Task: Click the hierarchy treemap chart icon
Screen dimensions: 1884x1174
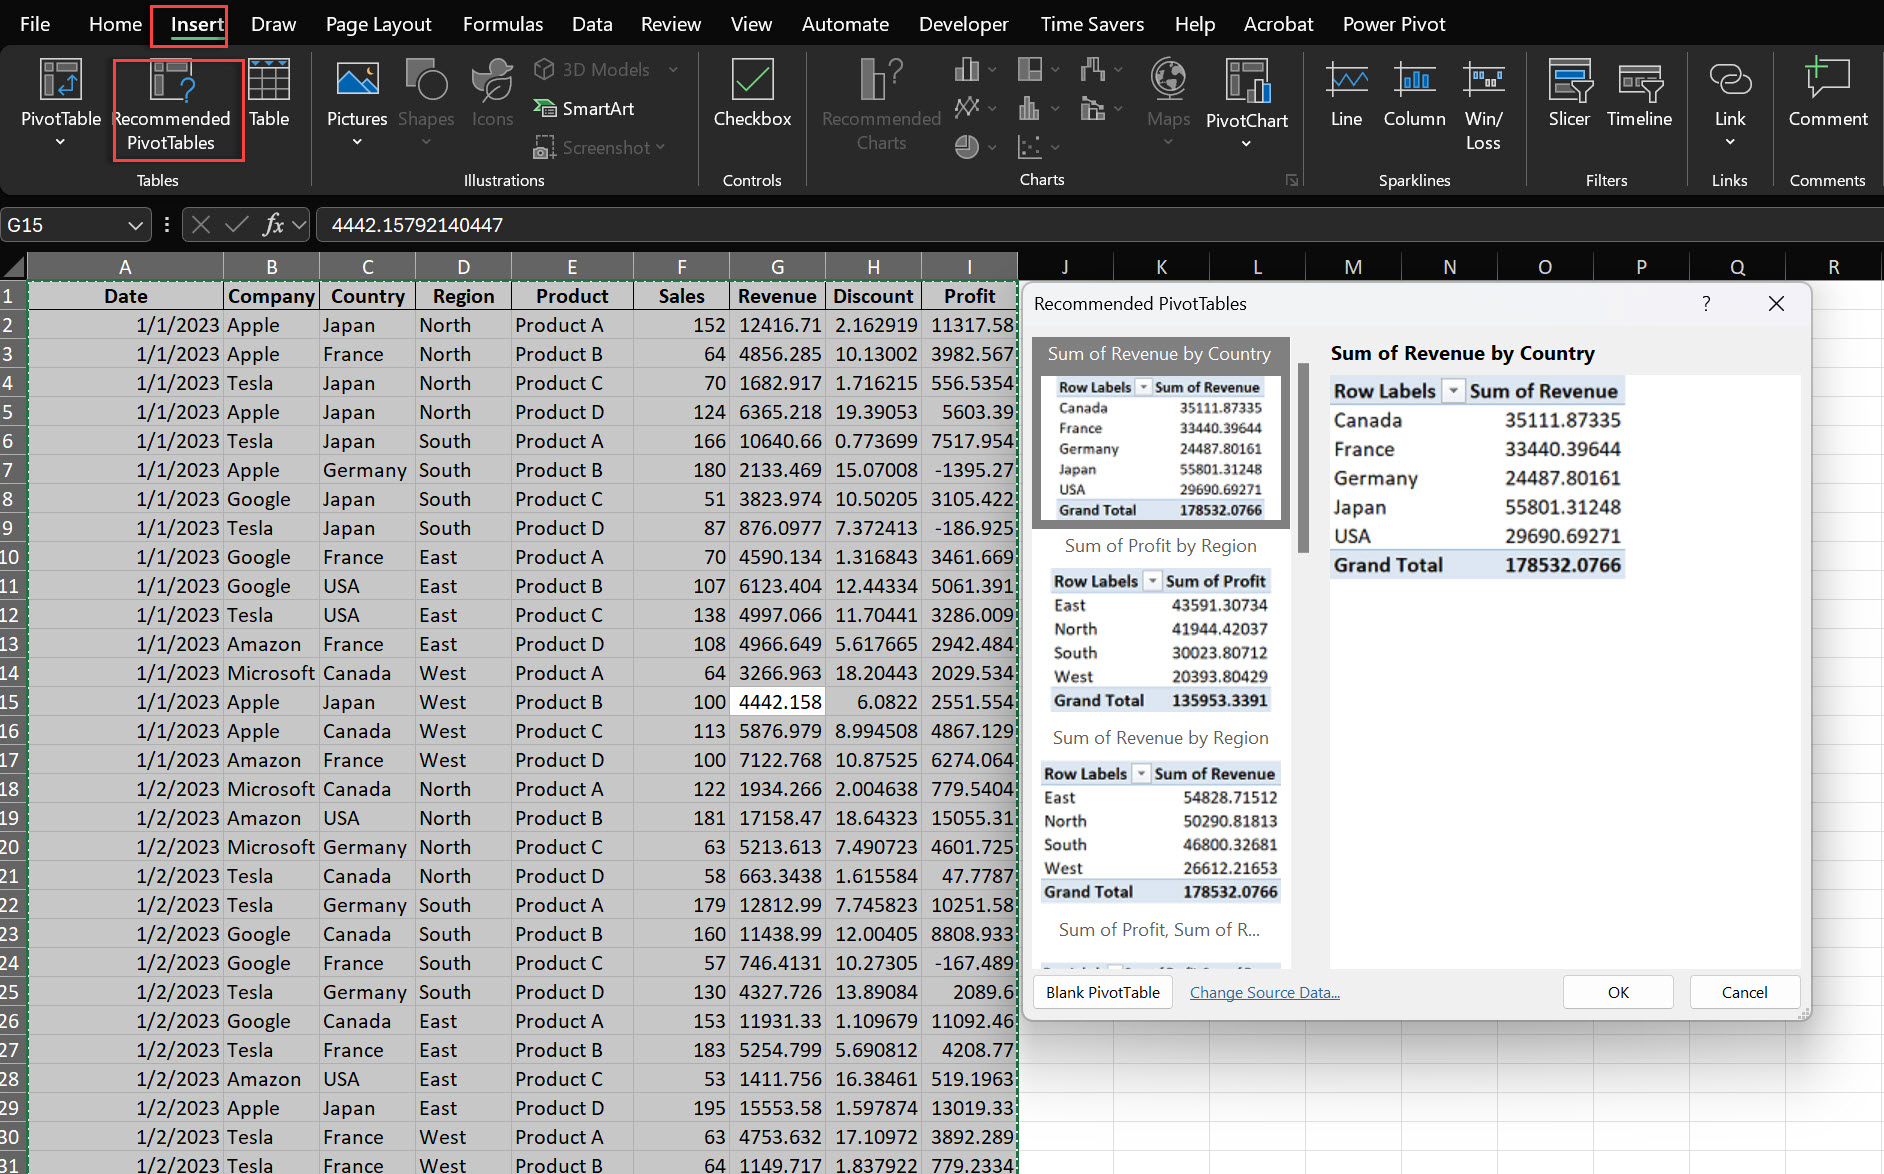Action: click(1030, 69)
